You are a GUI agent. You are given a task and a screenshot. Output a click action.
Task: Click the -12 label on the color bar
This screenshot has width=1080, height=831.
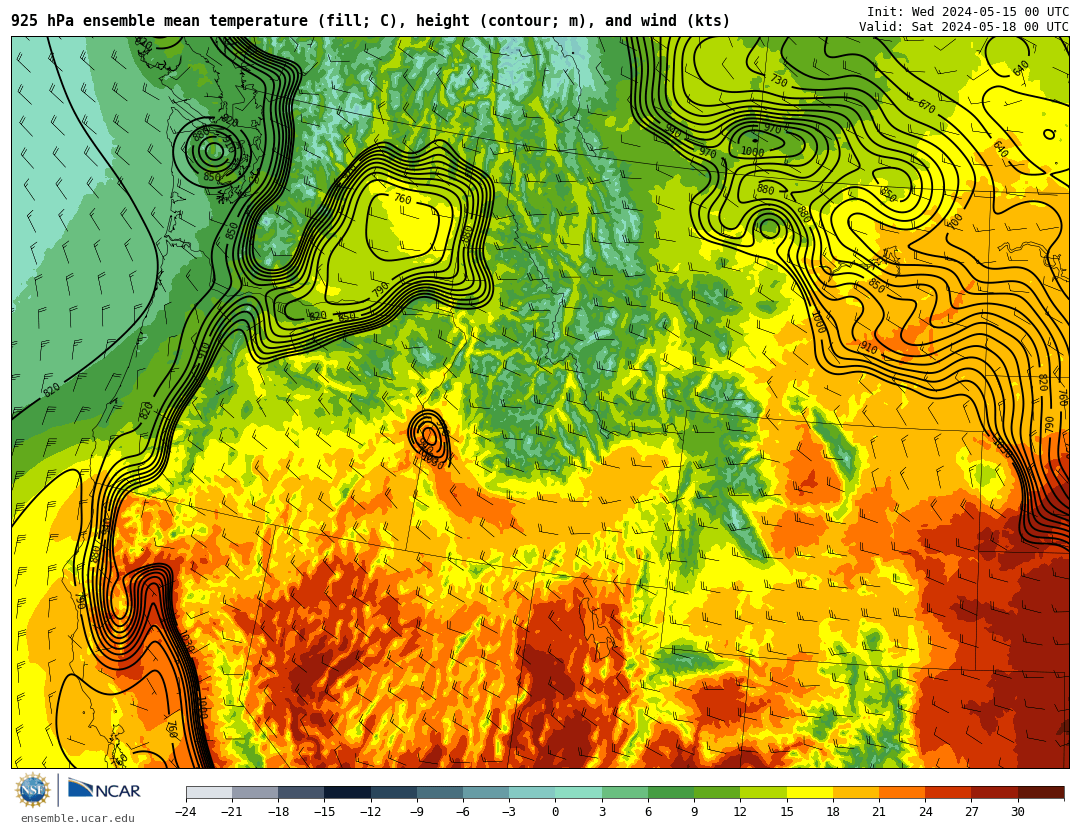371,812
